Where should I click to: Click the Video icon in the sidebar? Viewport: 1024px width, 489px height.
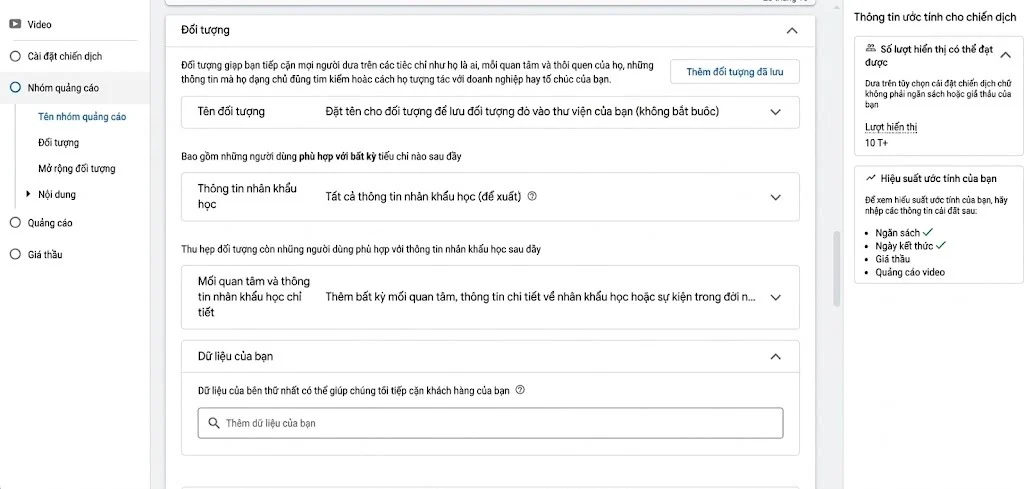click(15, 25)
